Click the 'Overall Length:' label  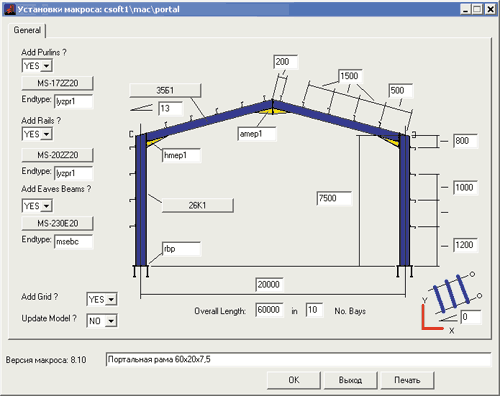tap(220, 311)
